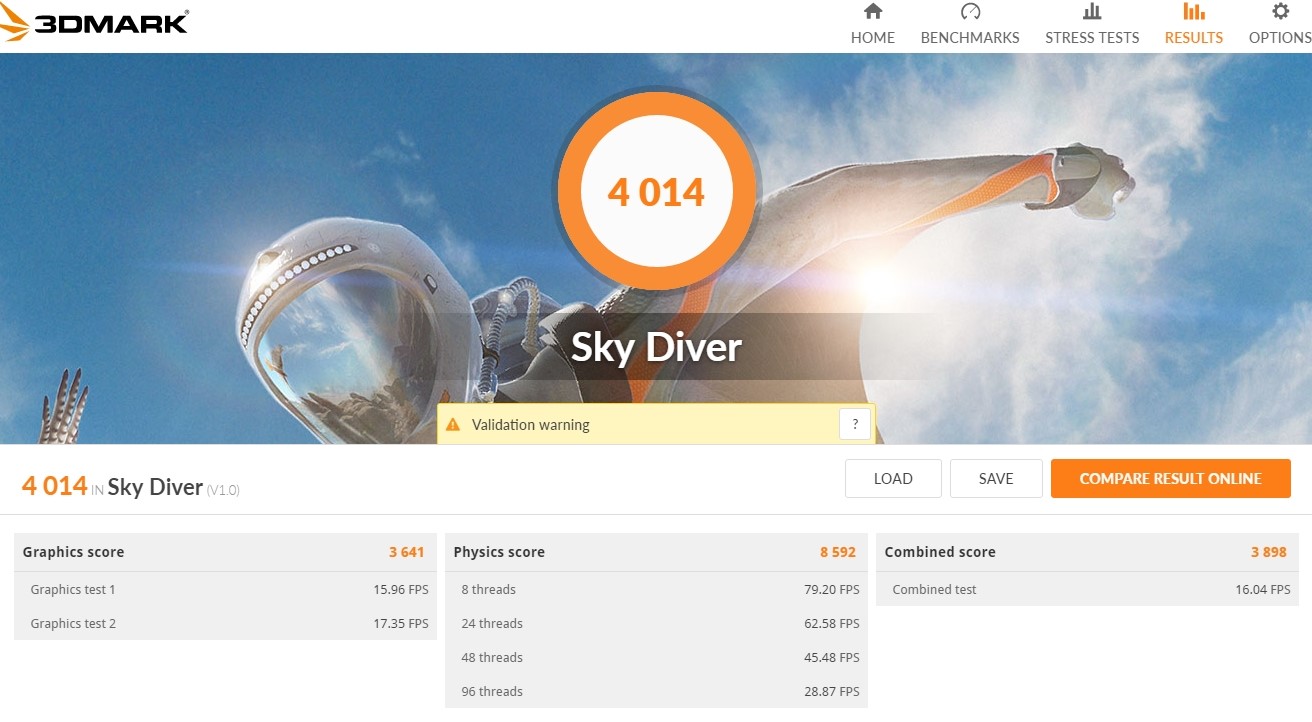
Task: Switch to the BENCHMARKS tab
Action: tap(970, 37)
